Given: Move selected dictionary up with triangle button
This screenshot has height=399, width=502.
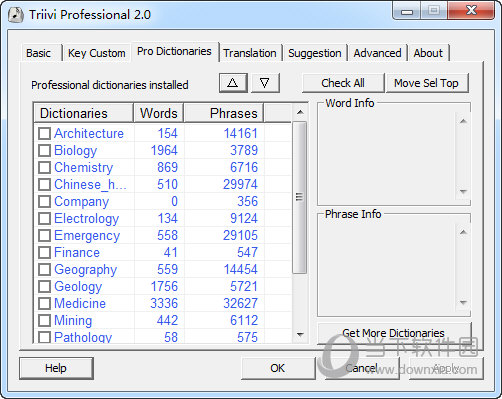Looking at the screenshot, I should (233, 83).
